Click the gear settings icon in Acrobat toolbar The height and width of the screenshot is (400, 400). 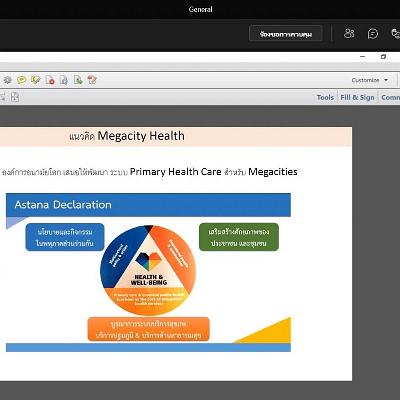click(x=8, y=80)
